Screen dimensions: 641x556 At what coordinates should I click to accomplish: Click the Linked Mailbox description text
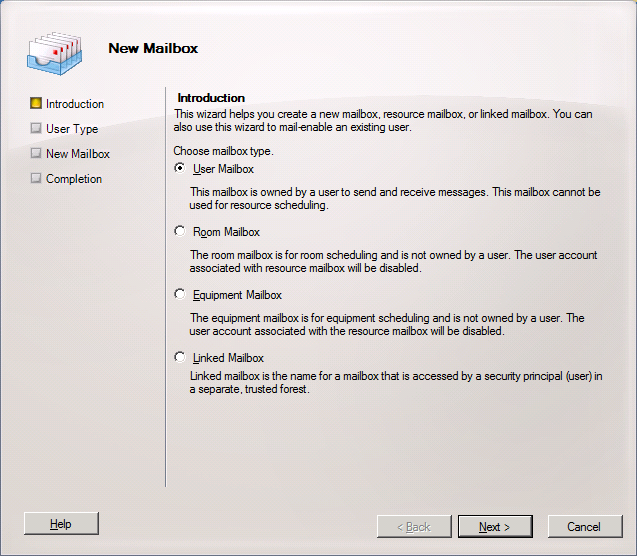point(396,383)
